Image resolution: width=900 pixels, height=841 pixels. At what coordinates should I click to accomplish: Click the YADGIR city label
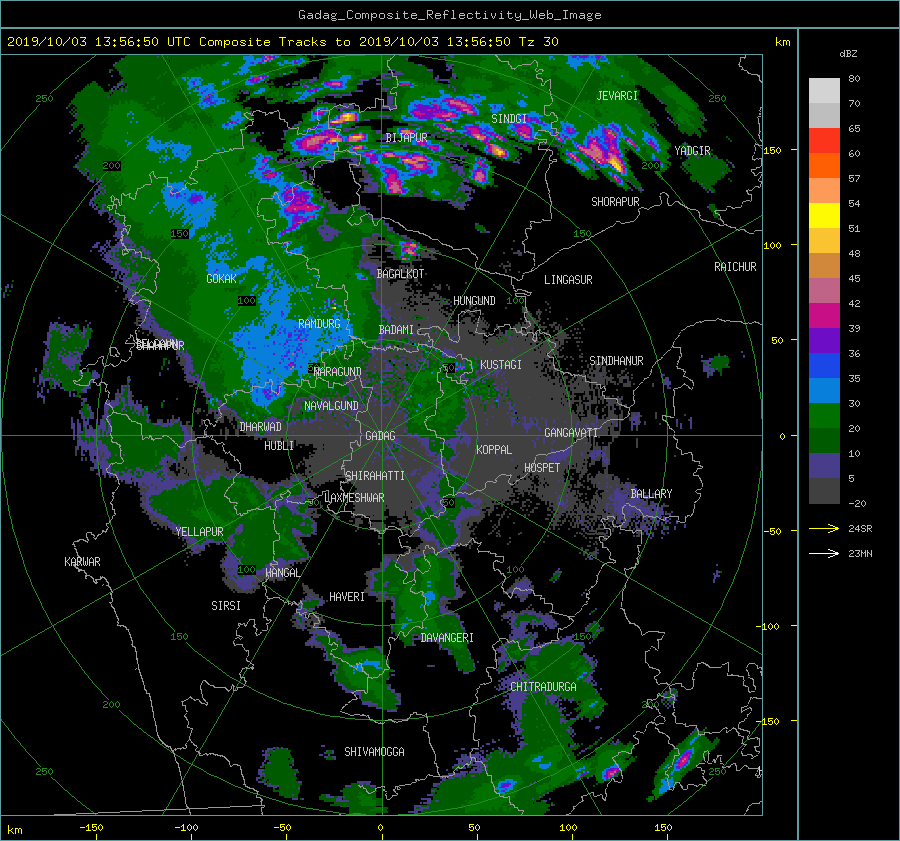click(x=692, y=151)
